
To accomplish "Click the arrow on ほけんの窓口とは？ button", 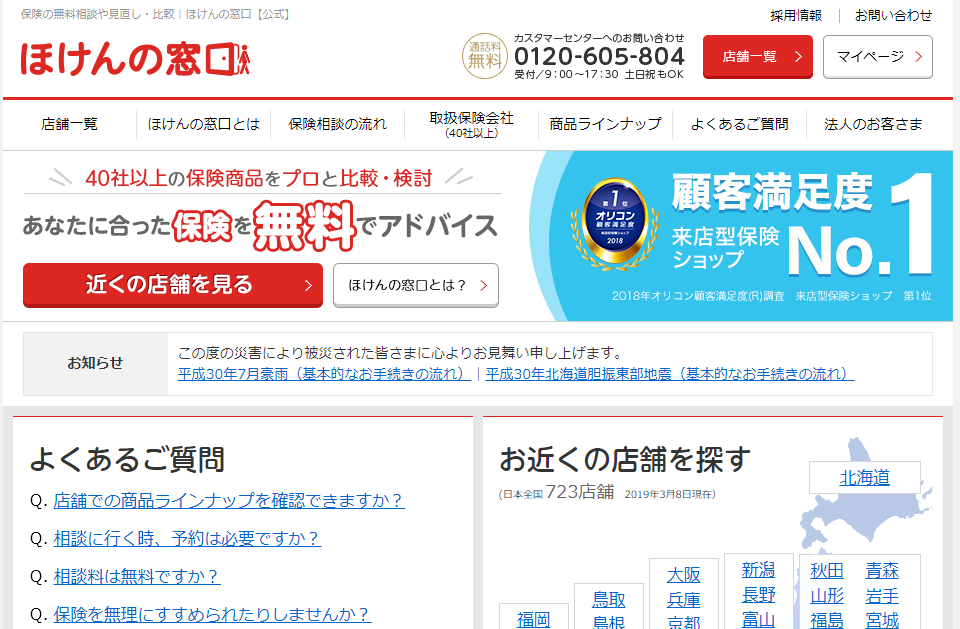I will point(484,285).
